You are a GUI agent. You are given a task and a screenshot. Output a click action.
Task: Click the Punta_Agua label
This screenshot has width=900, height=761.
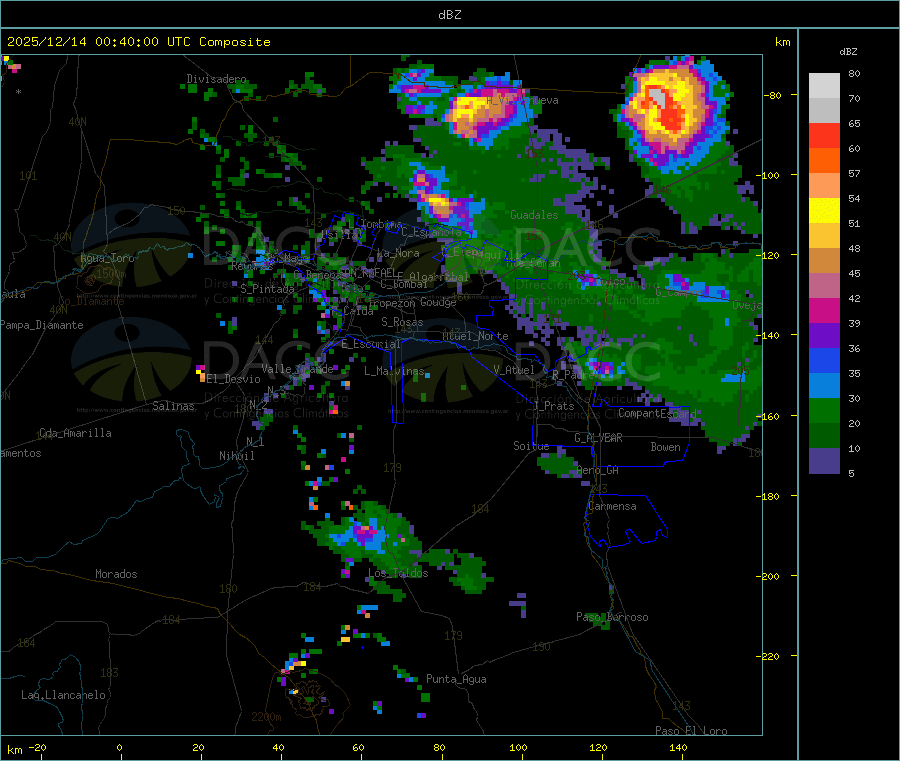(456, 679)
